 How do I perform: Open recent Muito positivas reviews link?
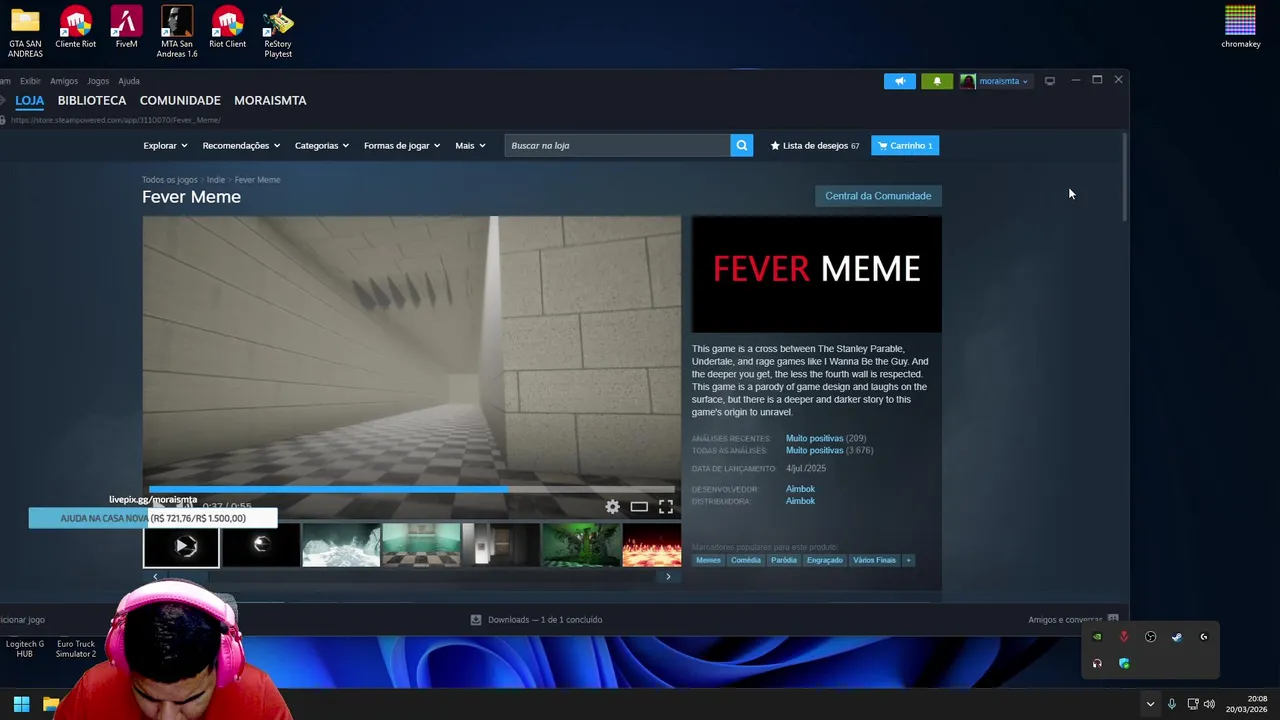pos(814,438)
